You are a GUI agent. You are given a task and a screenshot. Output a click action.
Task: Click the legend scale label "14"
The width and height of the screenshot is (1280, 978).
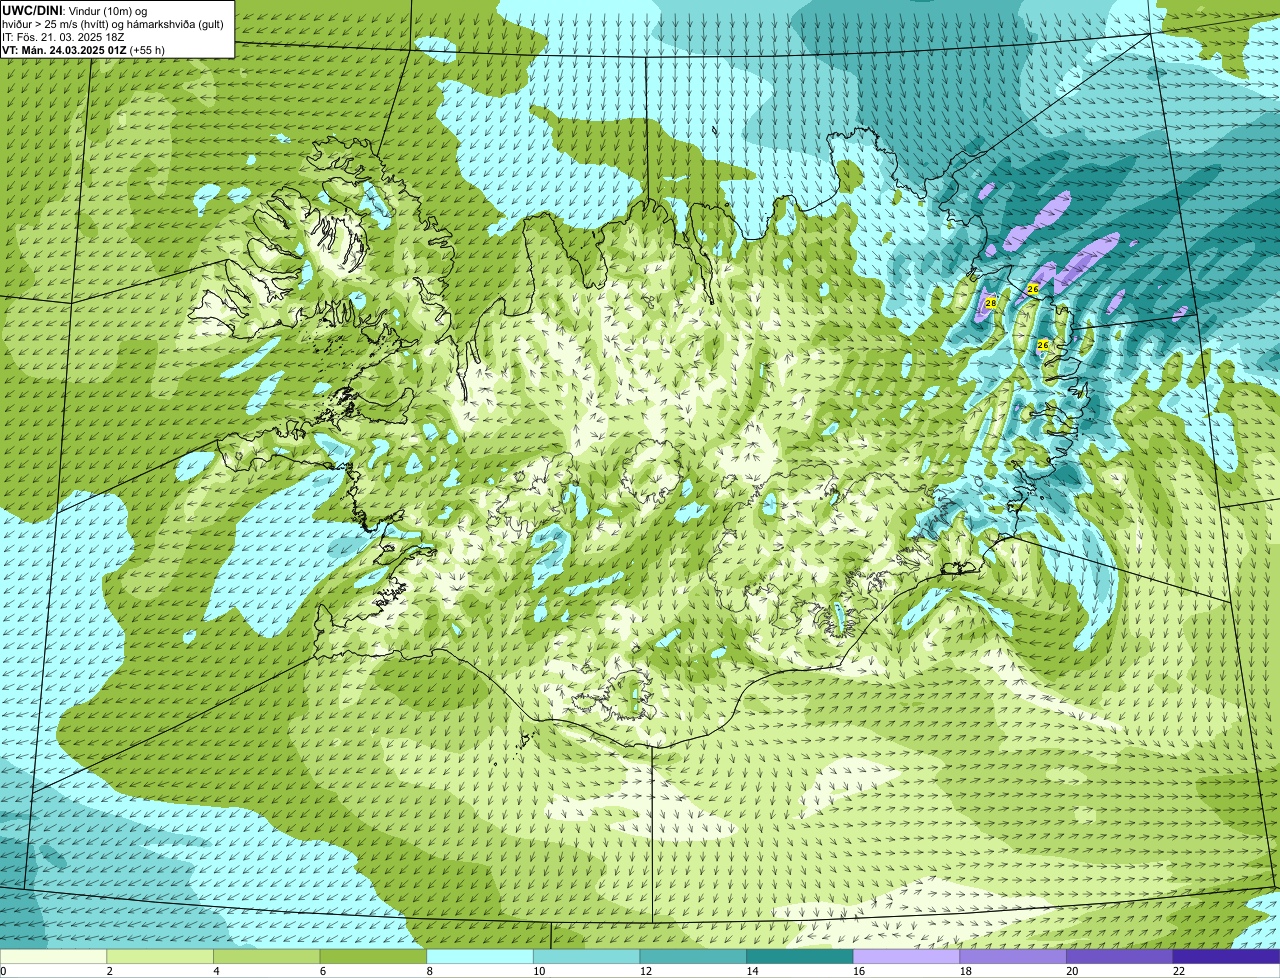click(x=752, y=971)
